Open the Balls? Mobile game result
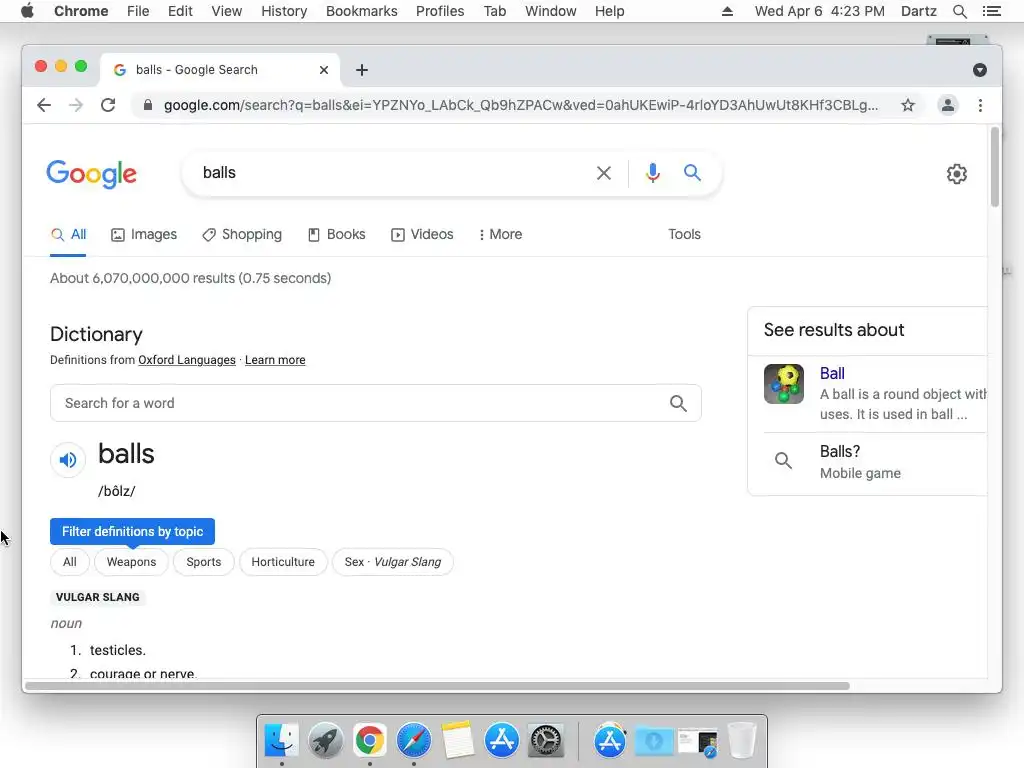 (x=860, y=462)
